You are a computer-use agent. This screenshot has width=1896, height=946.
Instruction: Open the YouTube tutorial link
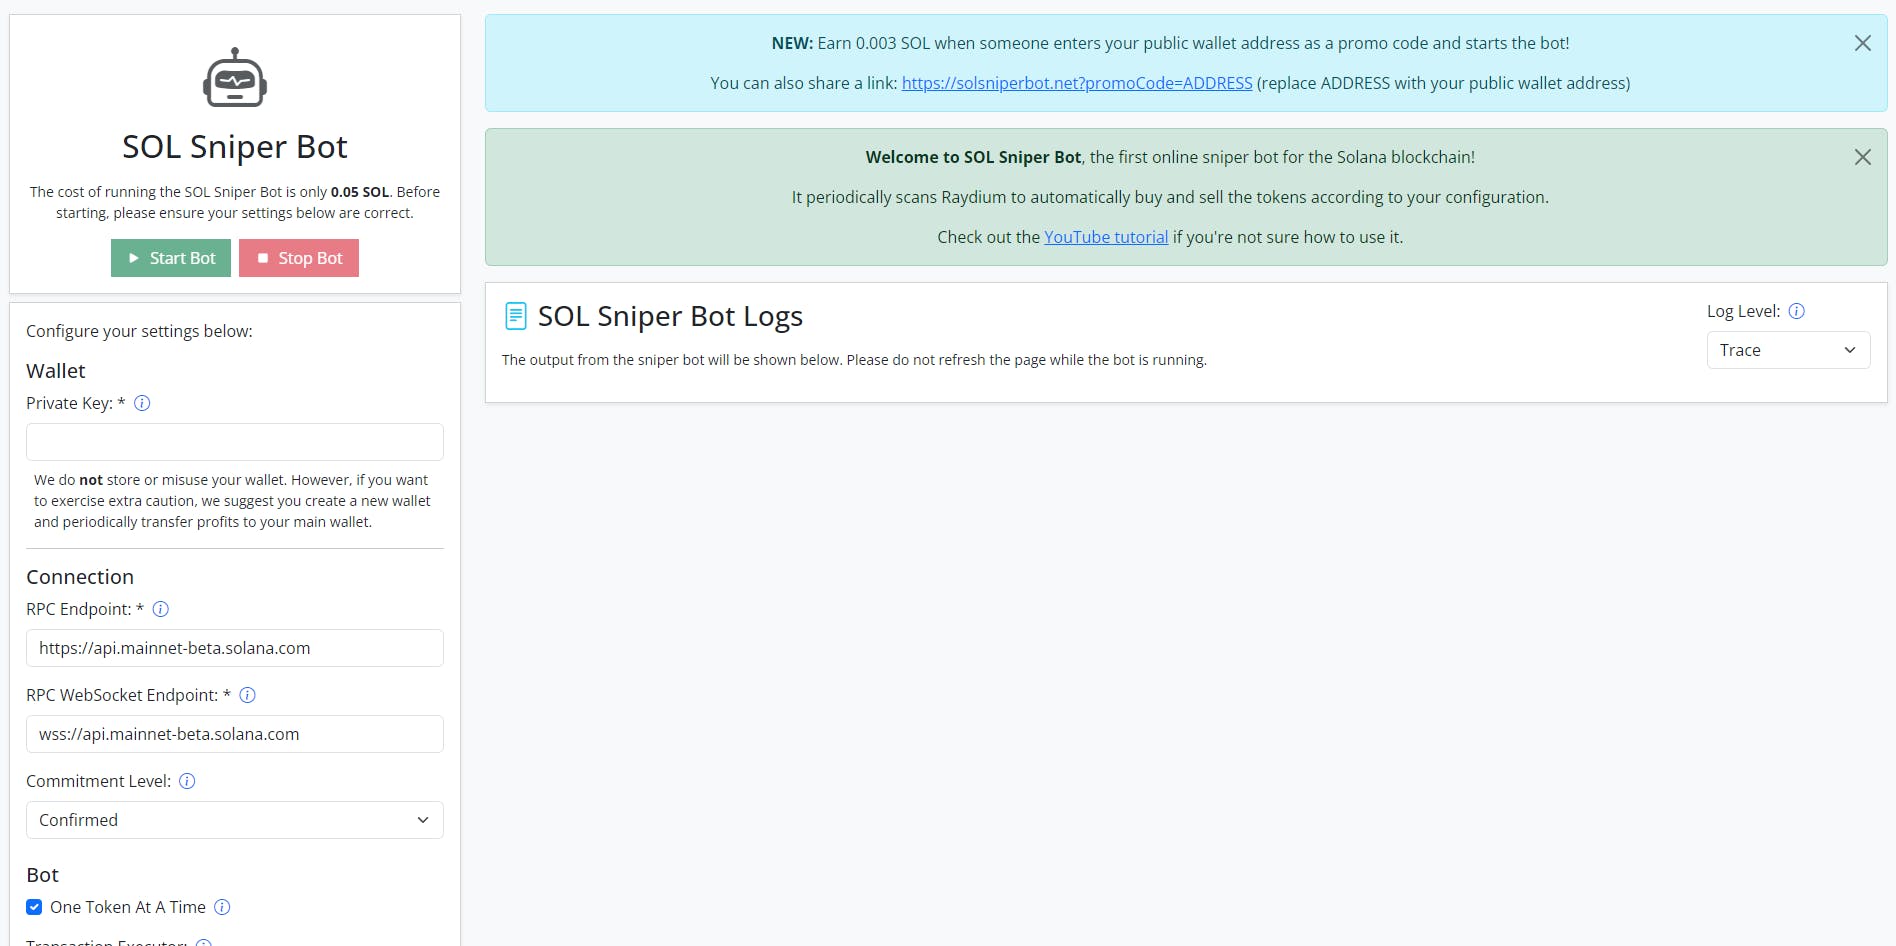1106,237
